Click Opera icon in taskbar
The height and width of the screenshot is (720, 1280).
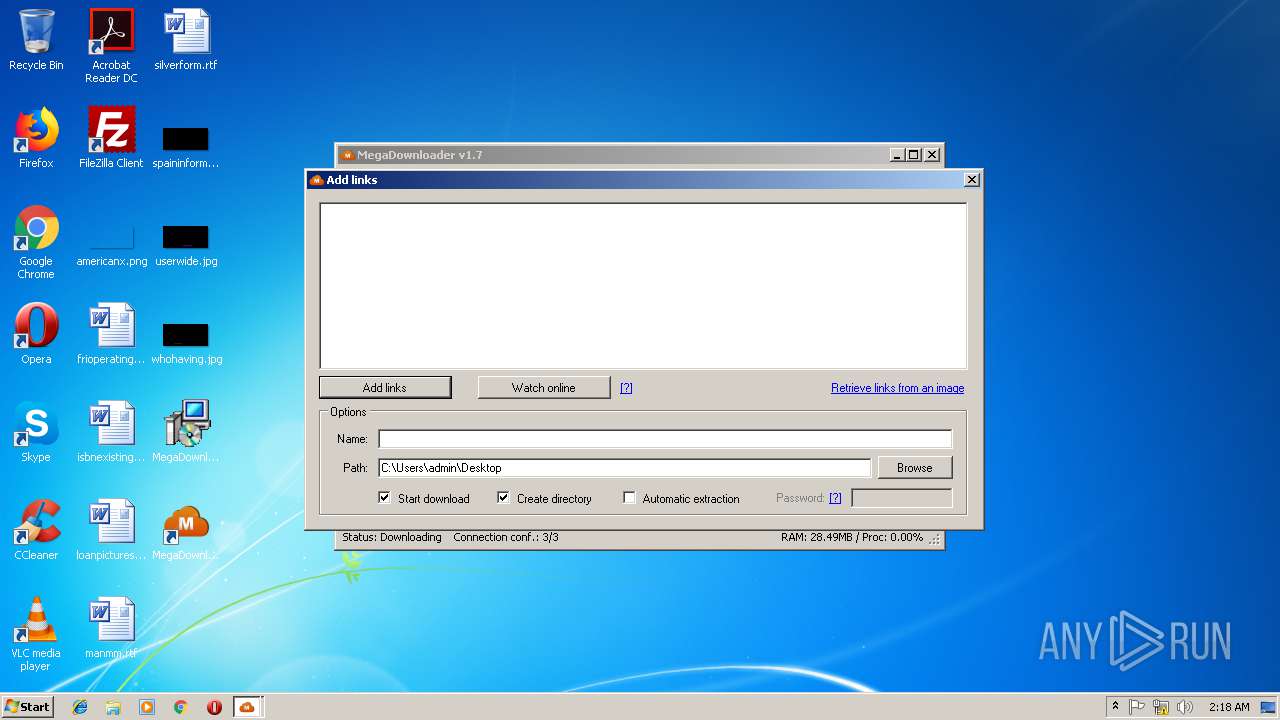214,707
